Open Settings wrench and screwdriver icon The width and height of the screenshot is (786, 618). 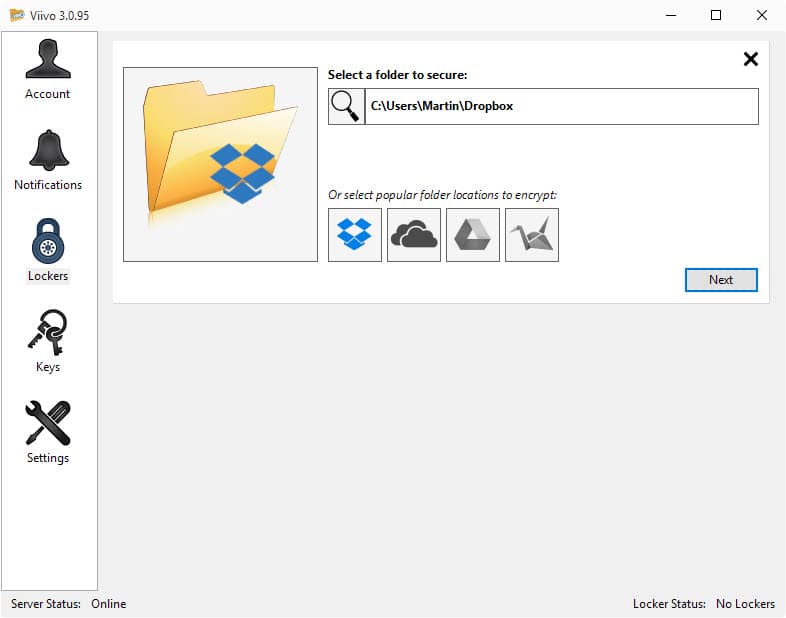point(48,423)
